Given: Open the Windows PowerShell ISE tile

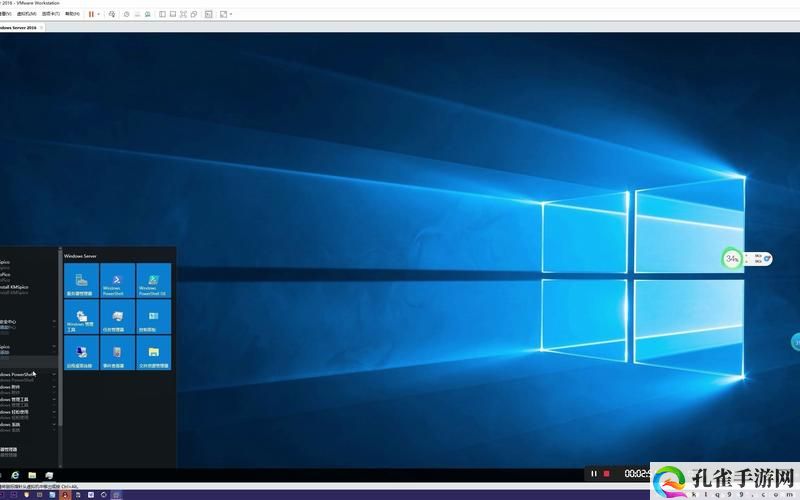Looking at the screenshot, I should coord(154,281).
